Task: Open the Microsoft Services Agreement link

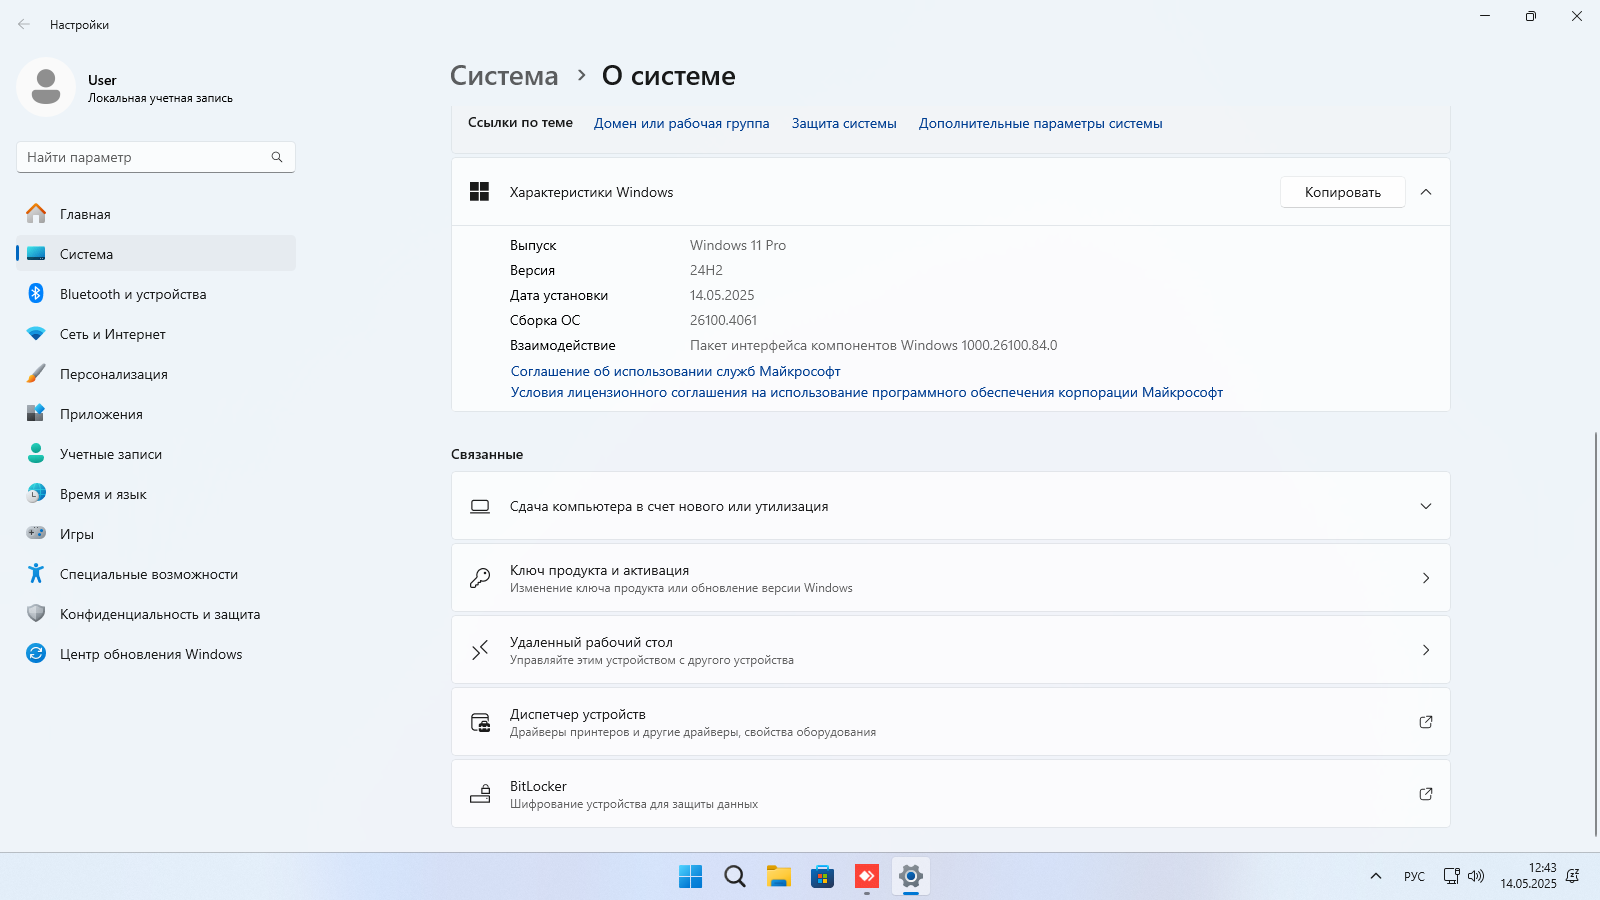Action: pyautogui.click(x=675, y=371)
